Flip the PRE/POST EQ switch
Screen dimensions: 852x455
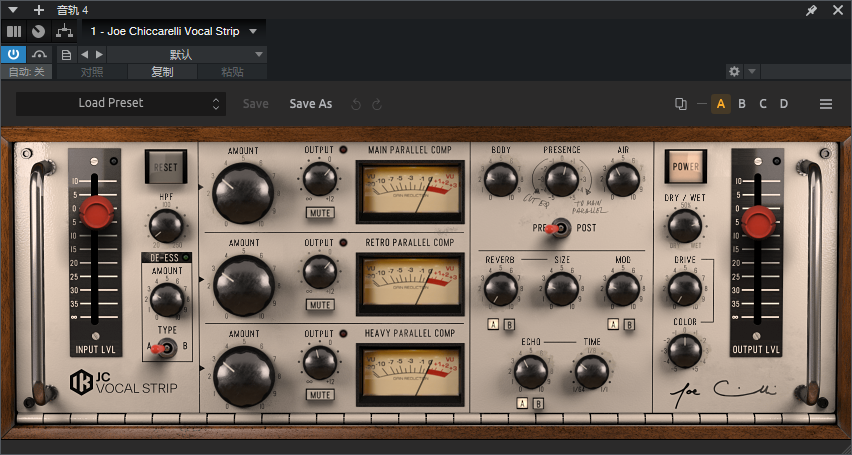click(x=559, y=228)
